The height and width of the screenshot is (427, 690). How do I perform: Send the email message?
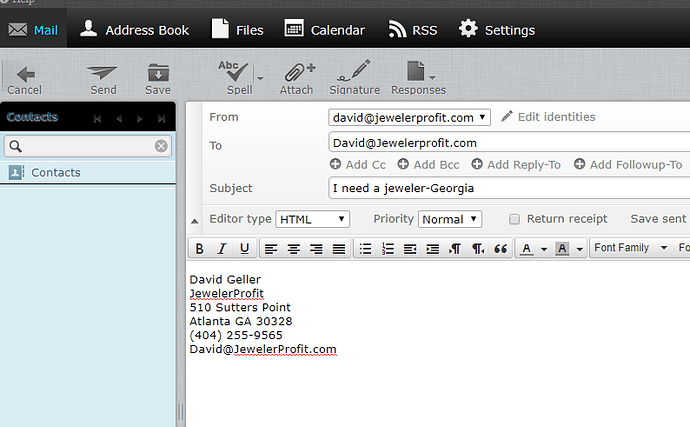103,81
